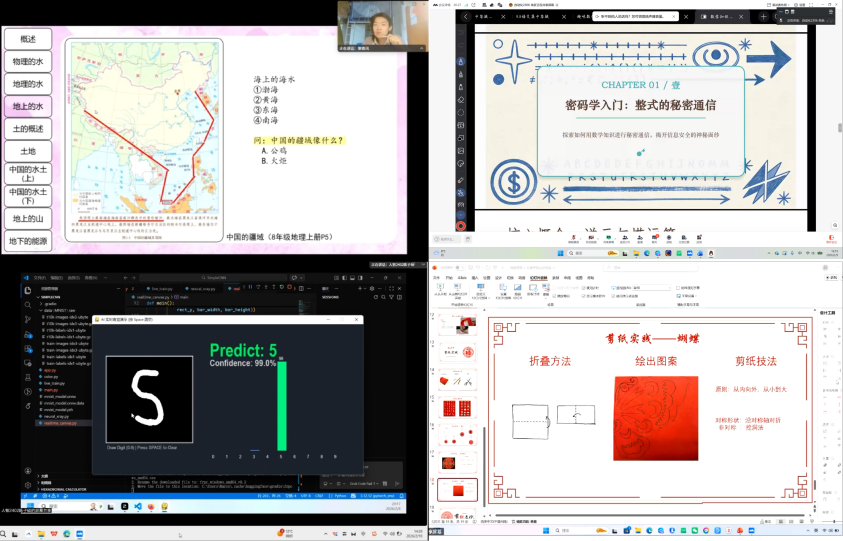This screenshot has width=843, height=541.
Task: Click the VS Code Search magnifier icon
Action: (29, 304)
